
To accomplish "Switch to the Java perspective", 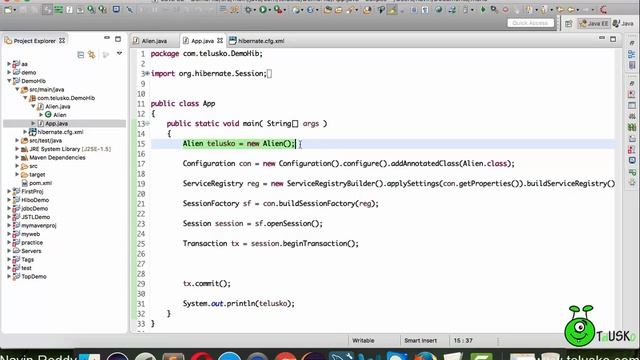I will point(624,24).
